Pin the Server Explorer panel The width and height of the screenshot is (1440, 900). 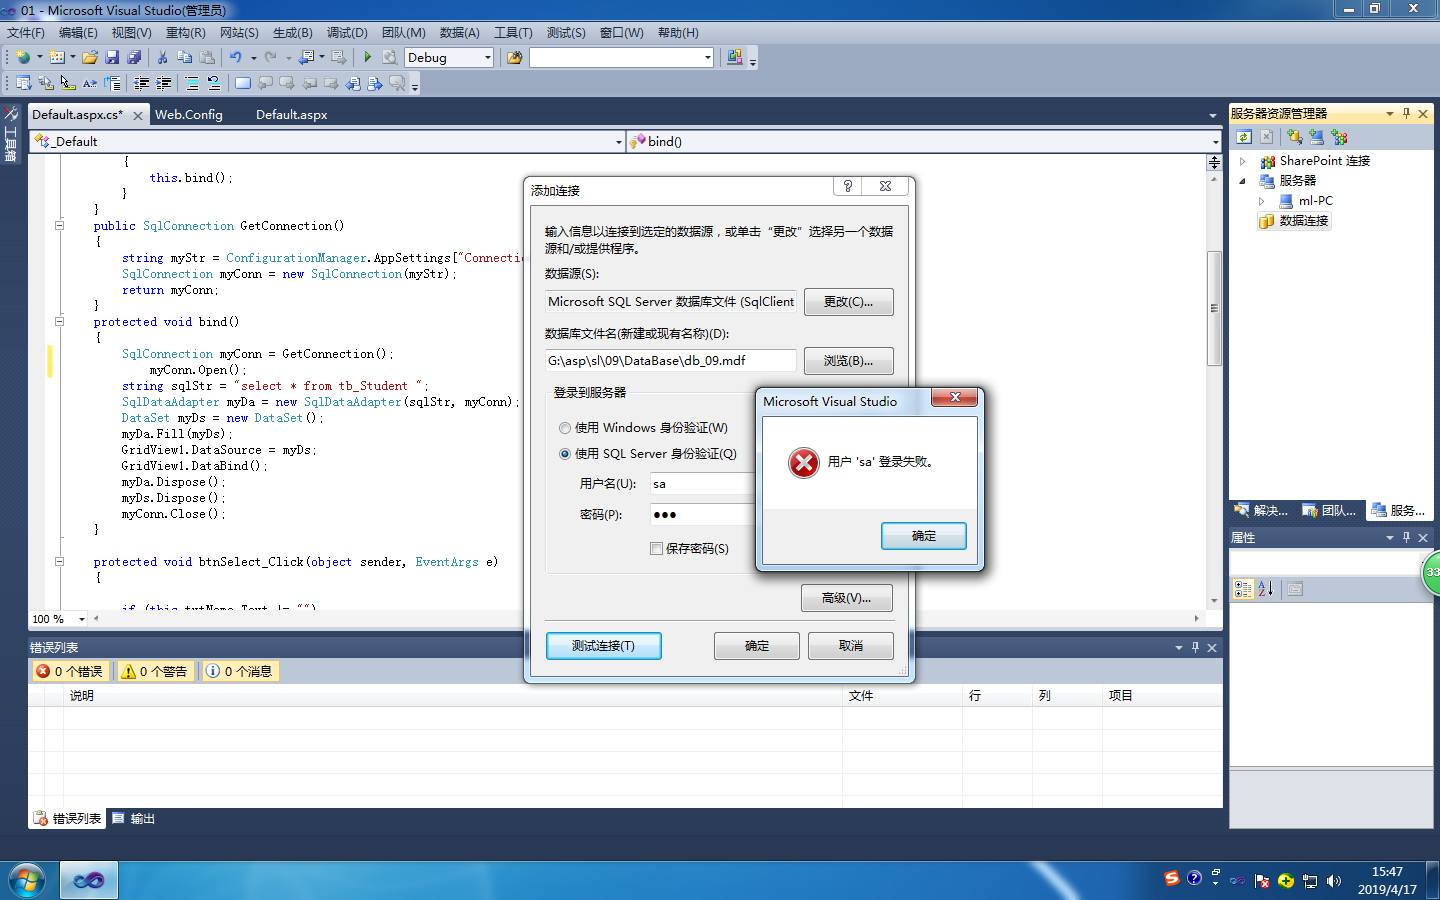[1406, 113]
